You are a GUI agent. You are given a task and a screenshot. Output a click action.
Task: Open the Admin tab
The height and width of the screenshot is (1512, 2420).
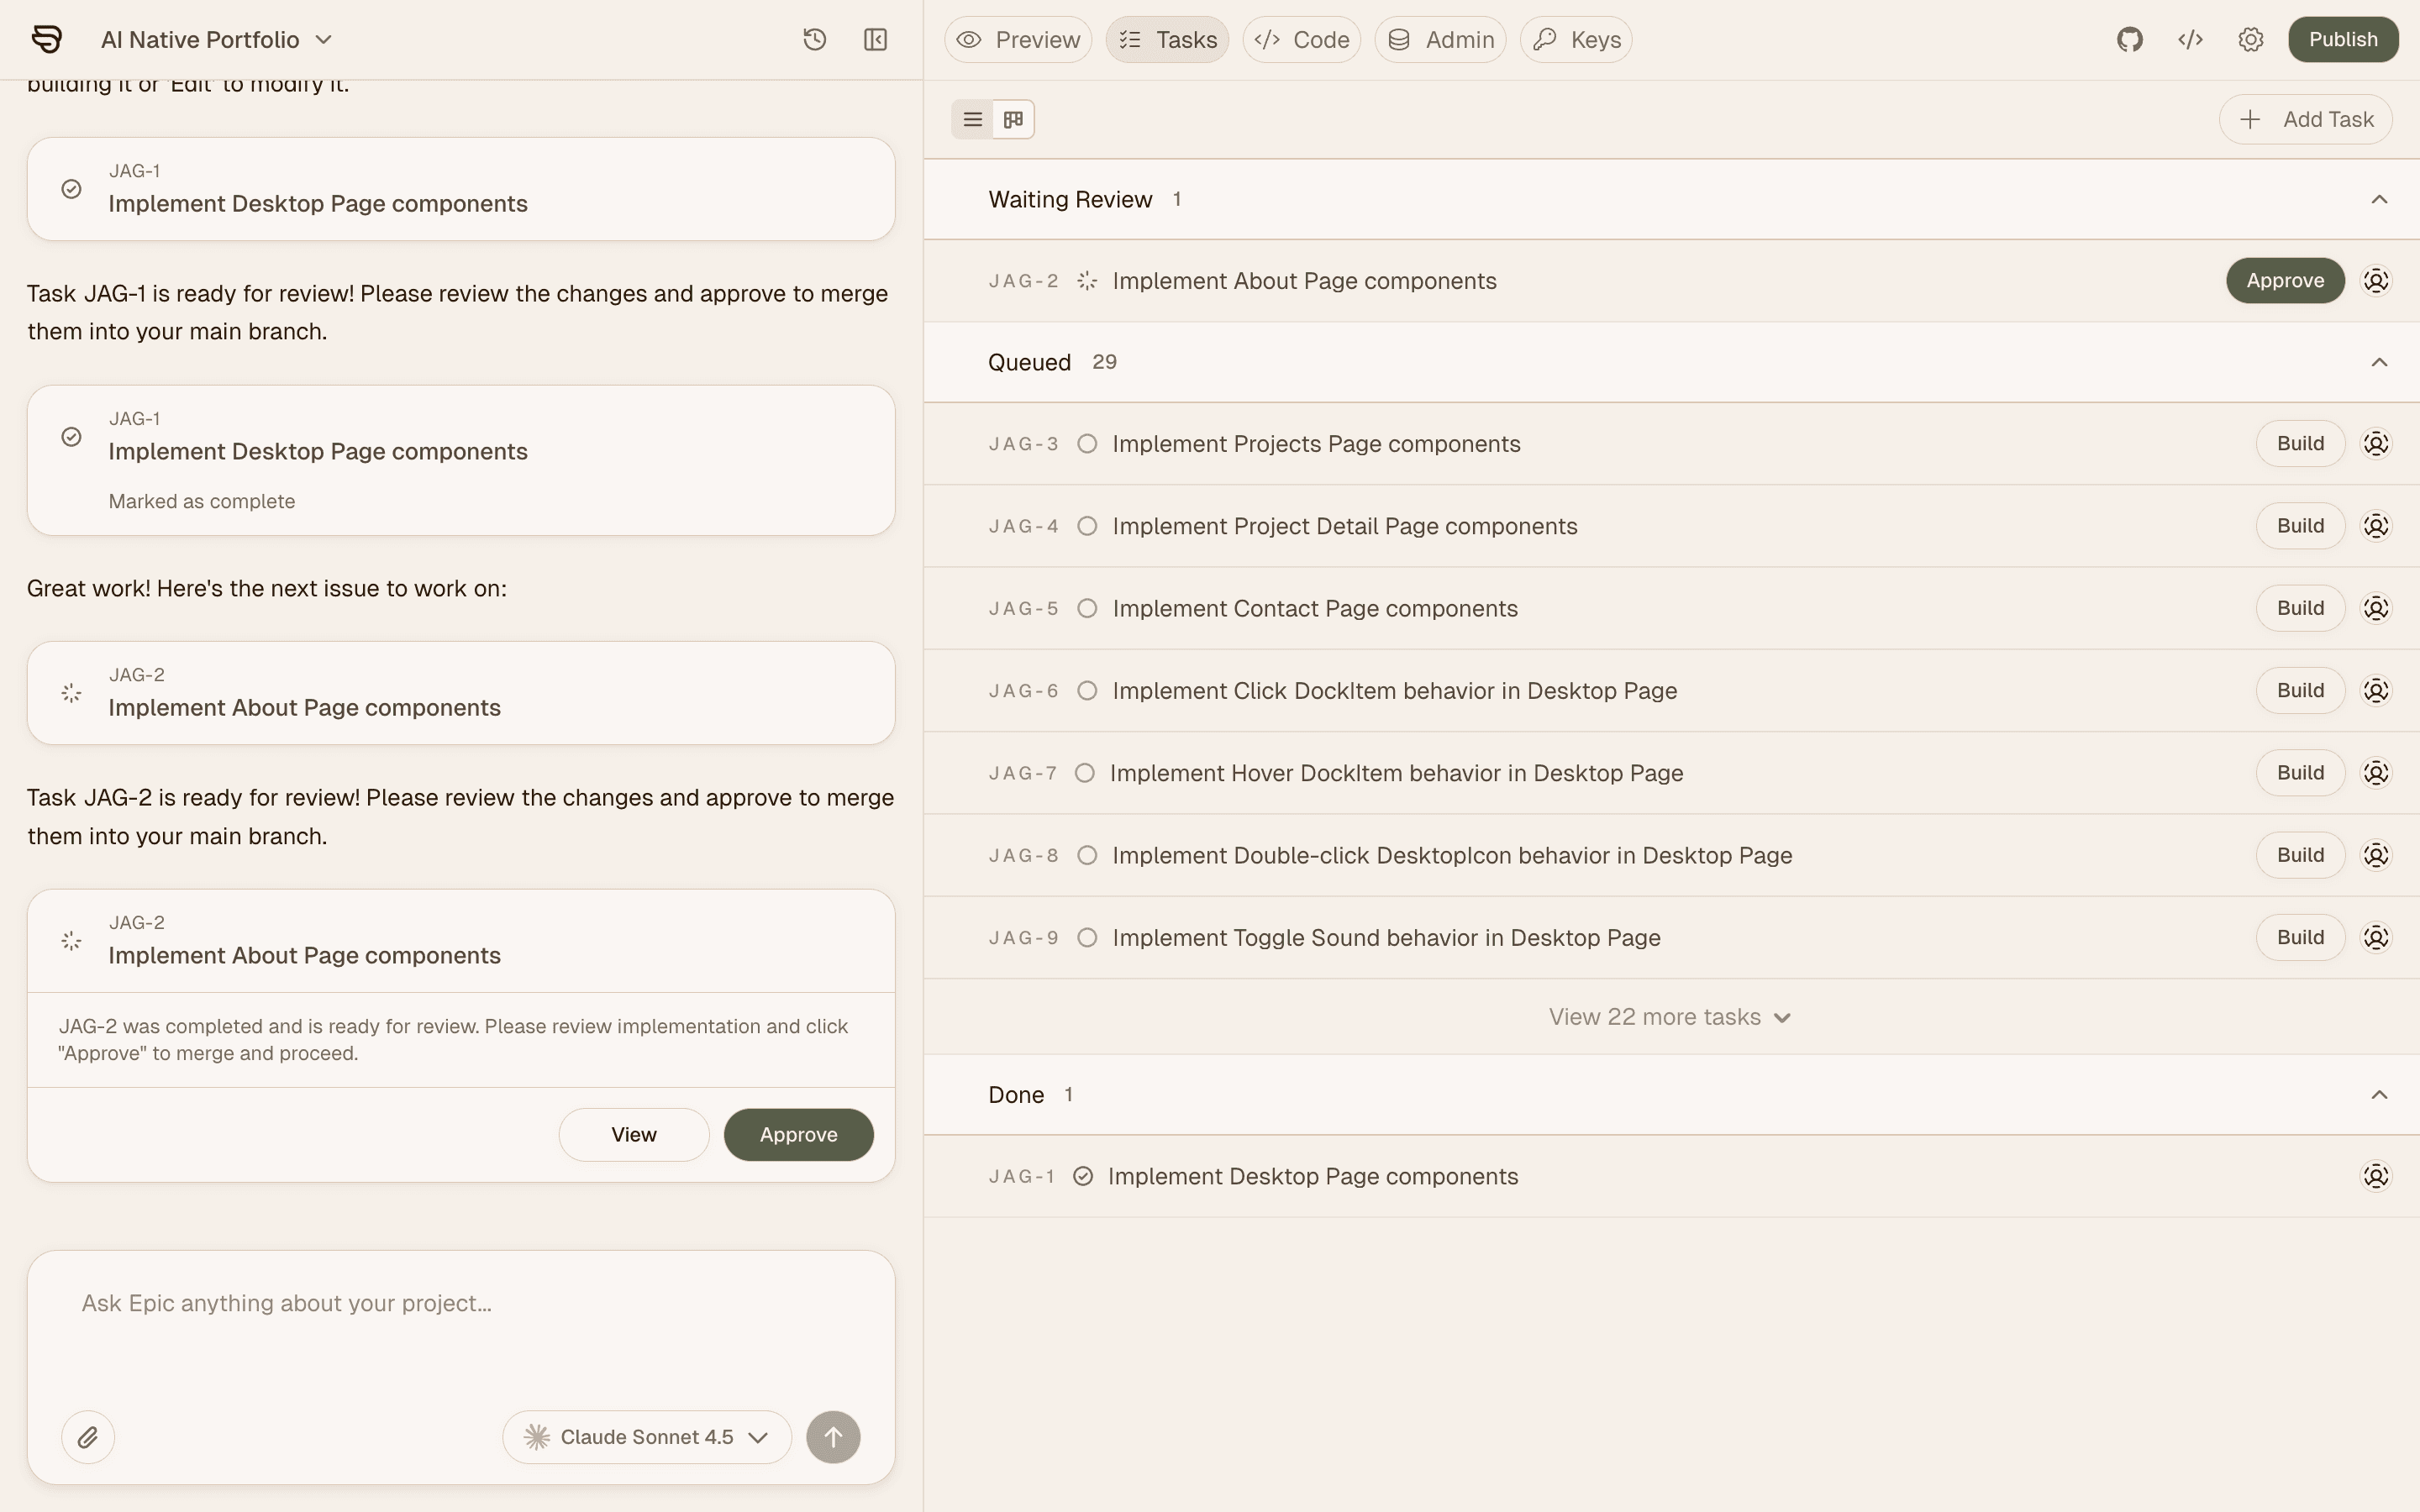tap(1440, 40)
